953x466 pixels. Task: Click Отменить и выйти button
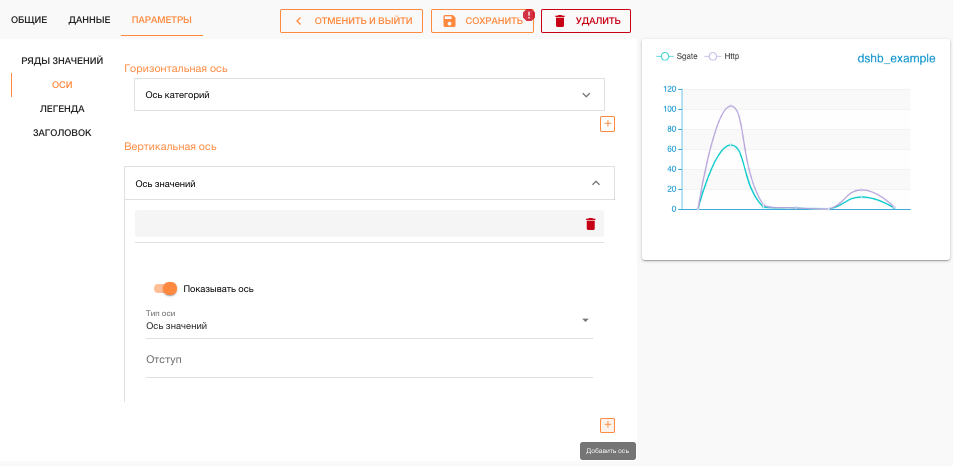point(352,21)
